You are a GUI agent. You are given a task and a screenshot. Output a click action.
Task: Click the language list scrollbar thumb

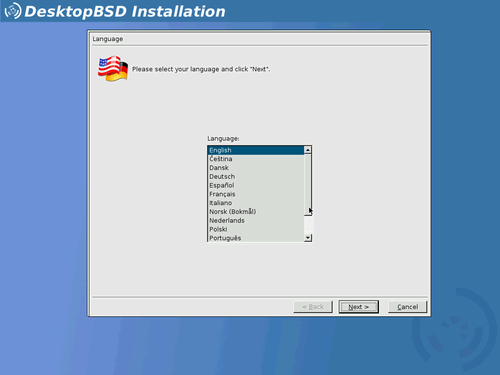[x=308, y=185]
